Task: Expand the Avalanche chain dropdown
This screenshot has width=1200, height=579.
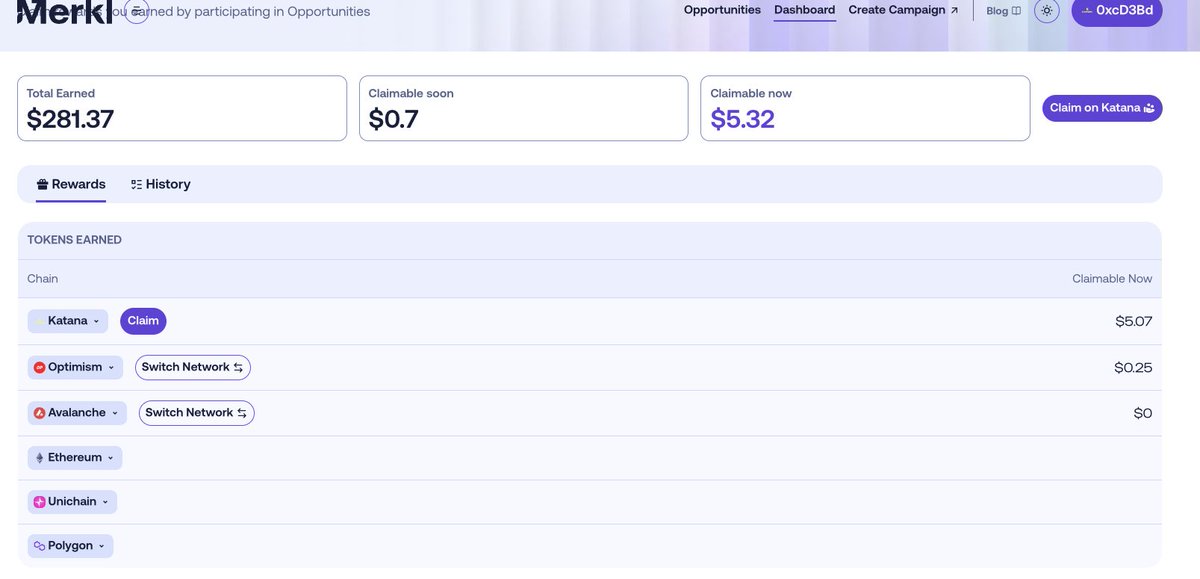Action: click(77, 412)
